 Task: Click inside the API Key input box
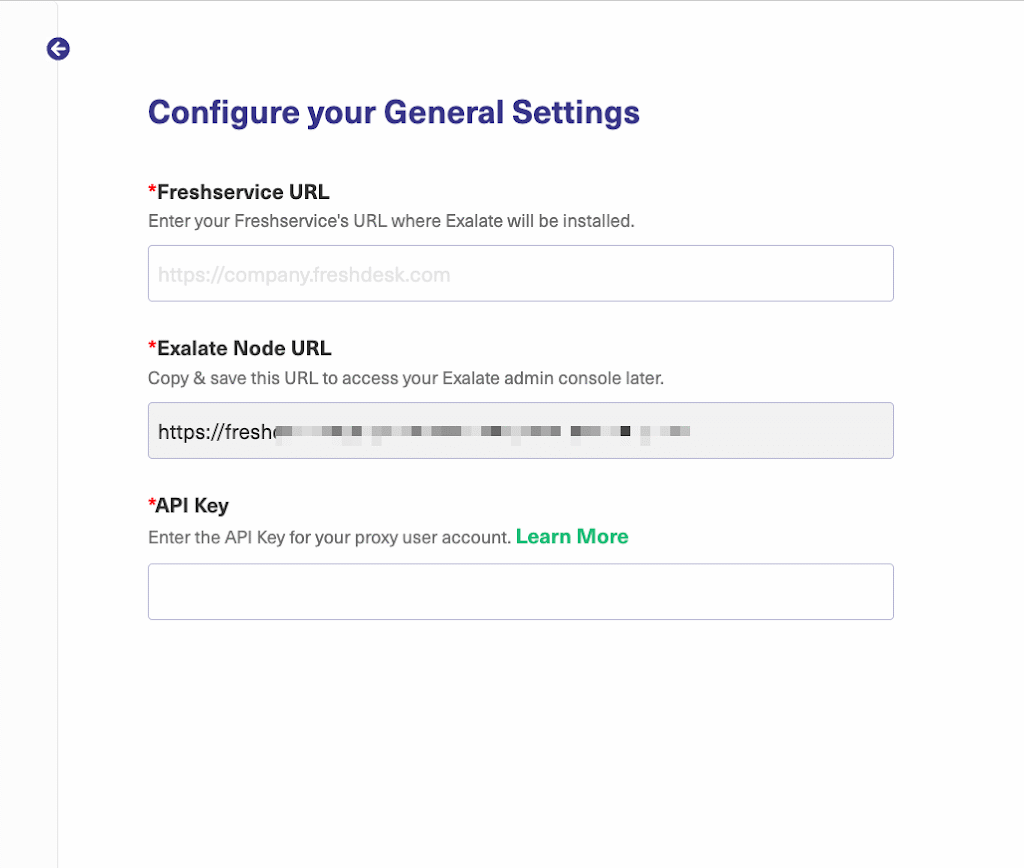tap(520, 591)
